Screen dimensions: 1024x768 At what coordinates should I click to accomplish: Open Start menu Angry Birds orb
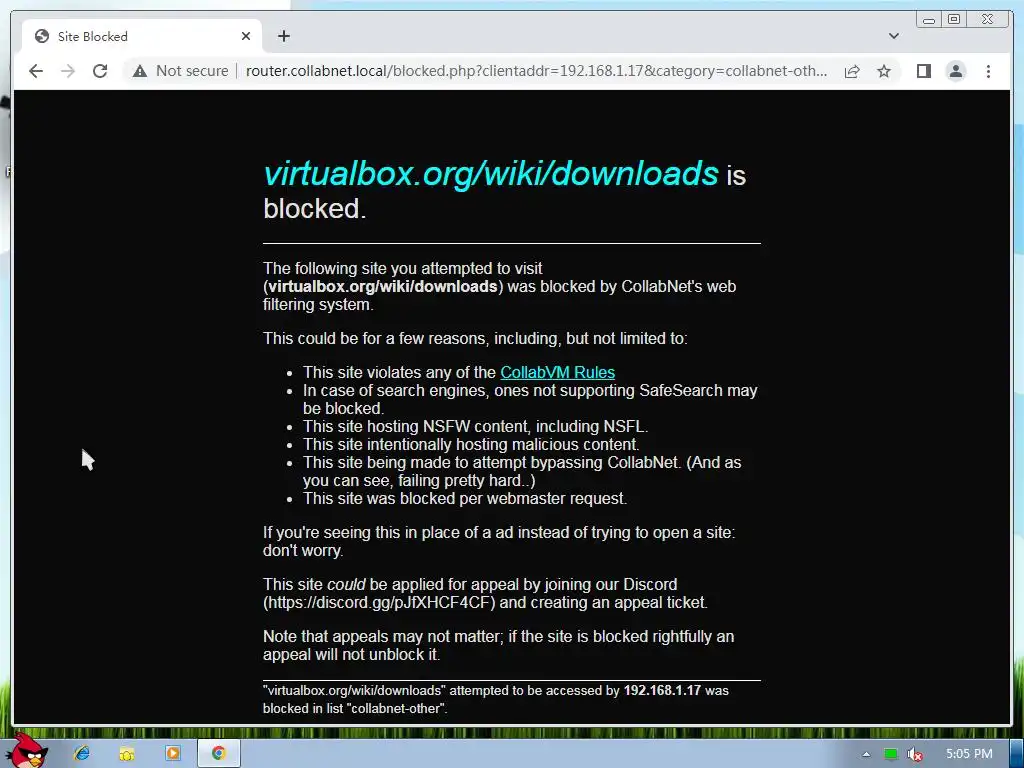tap(25, 752)
